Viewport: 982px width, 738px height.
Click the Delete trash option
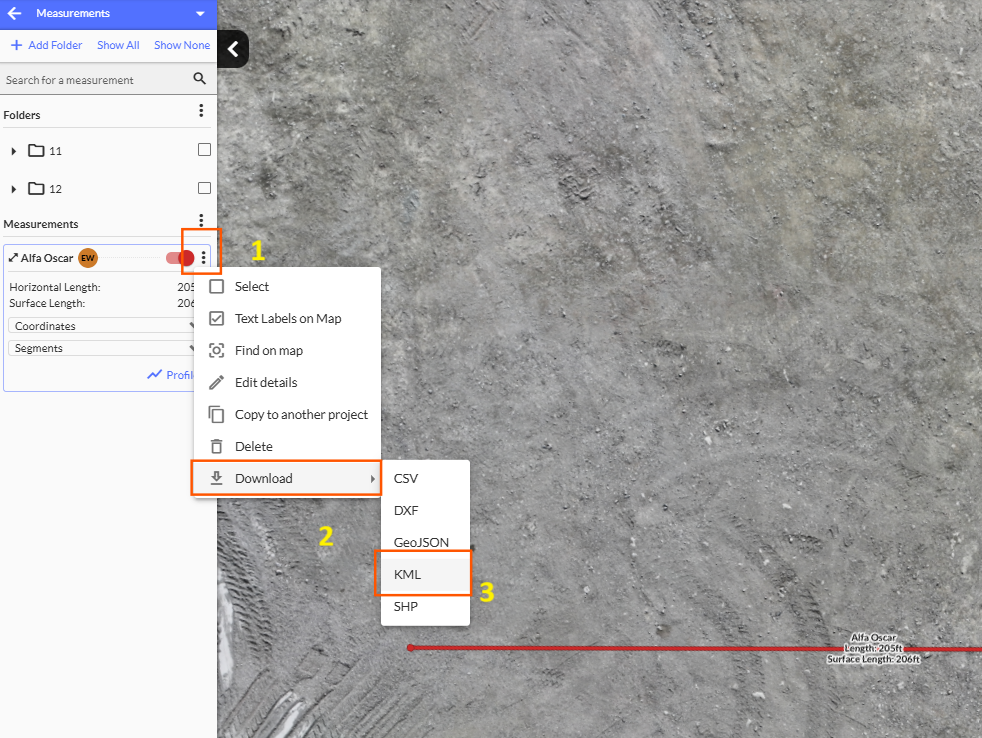252,446
